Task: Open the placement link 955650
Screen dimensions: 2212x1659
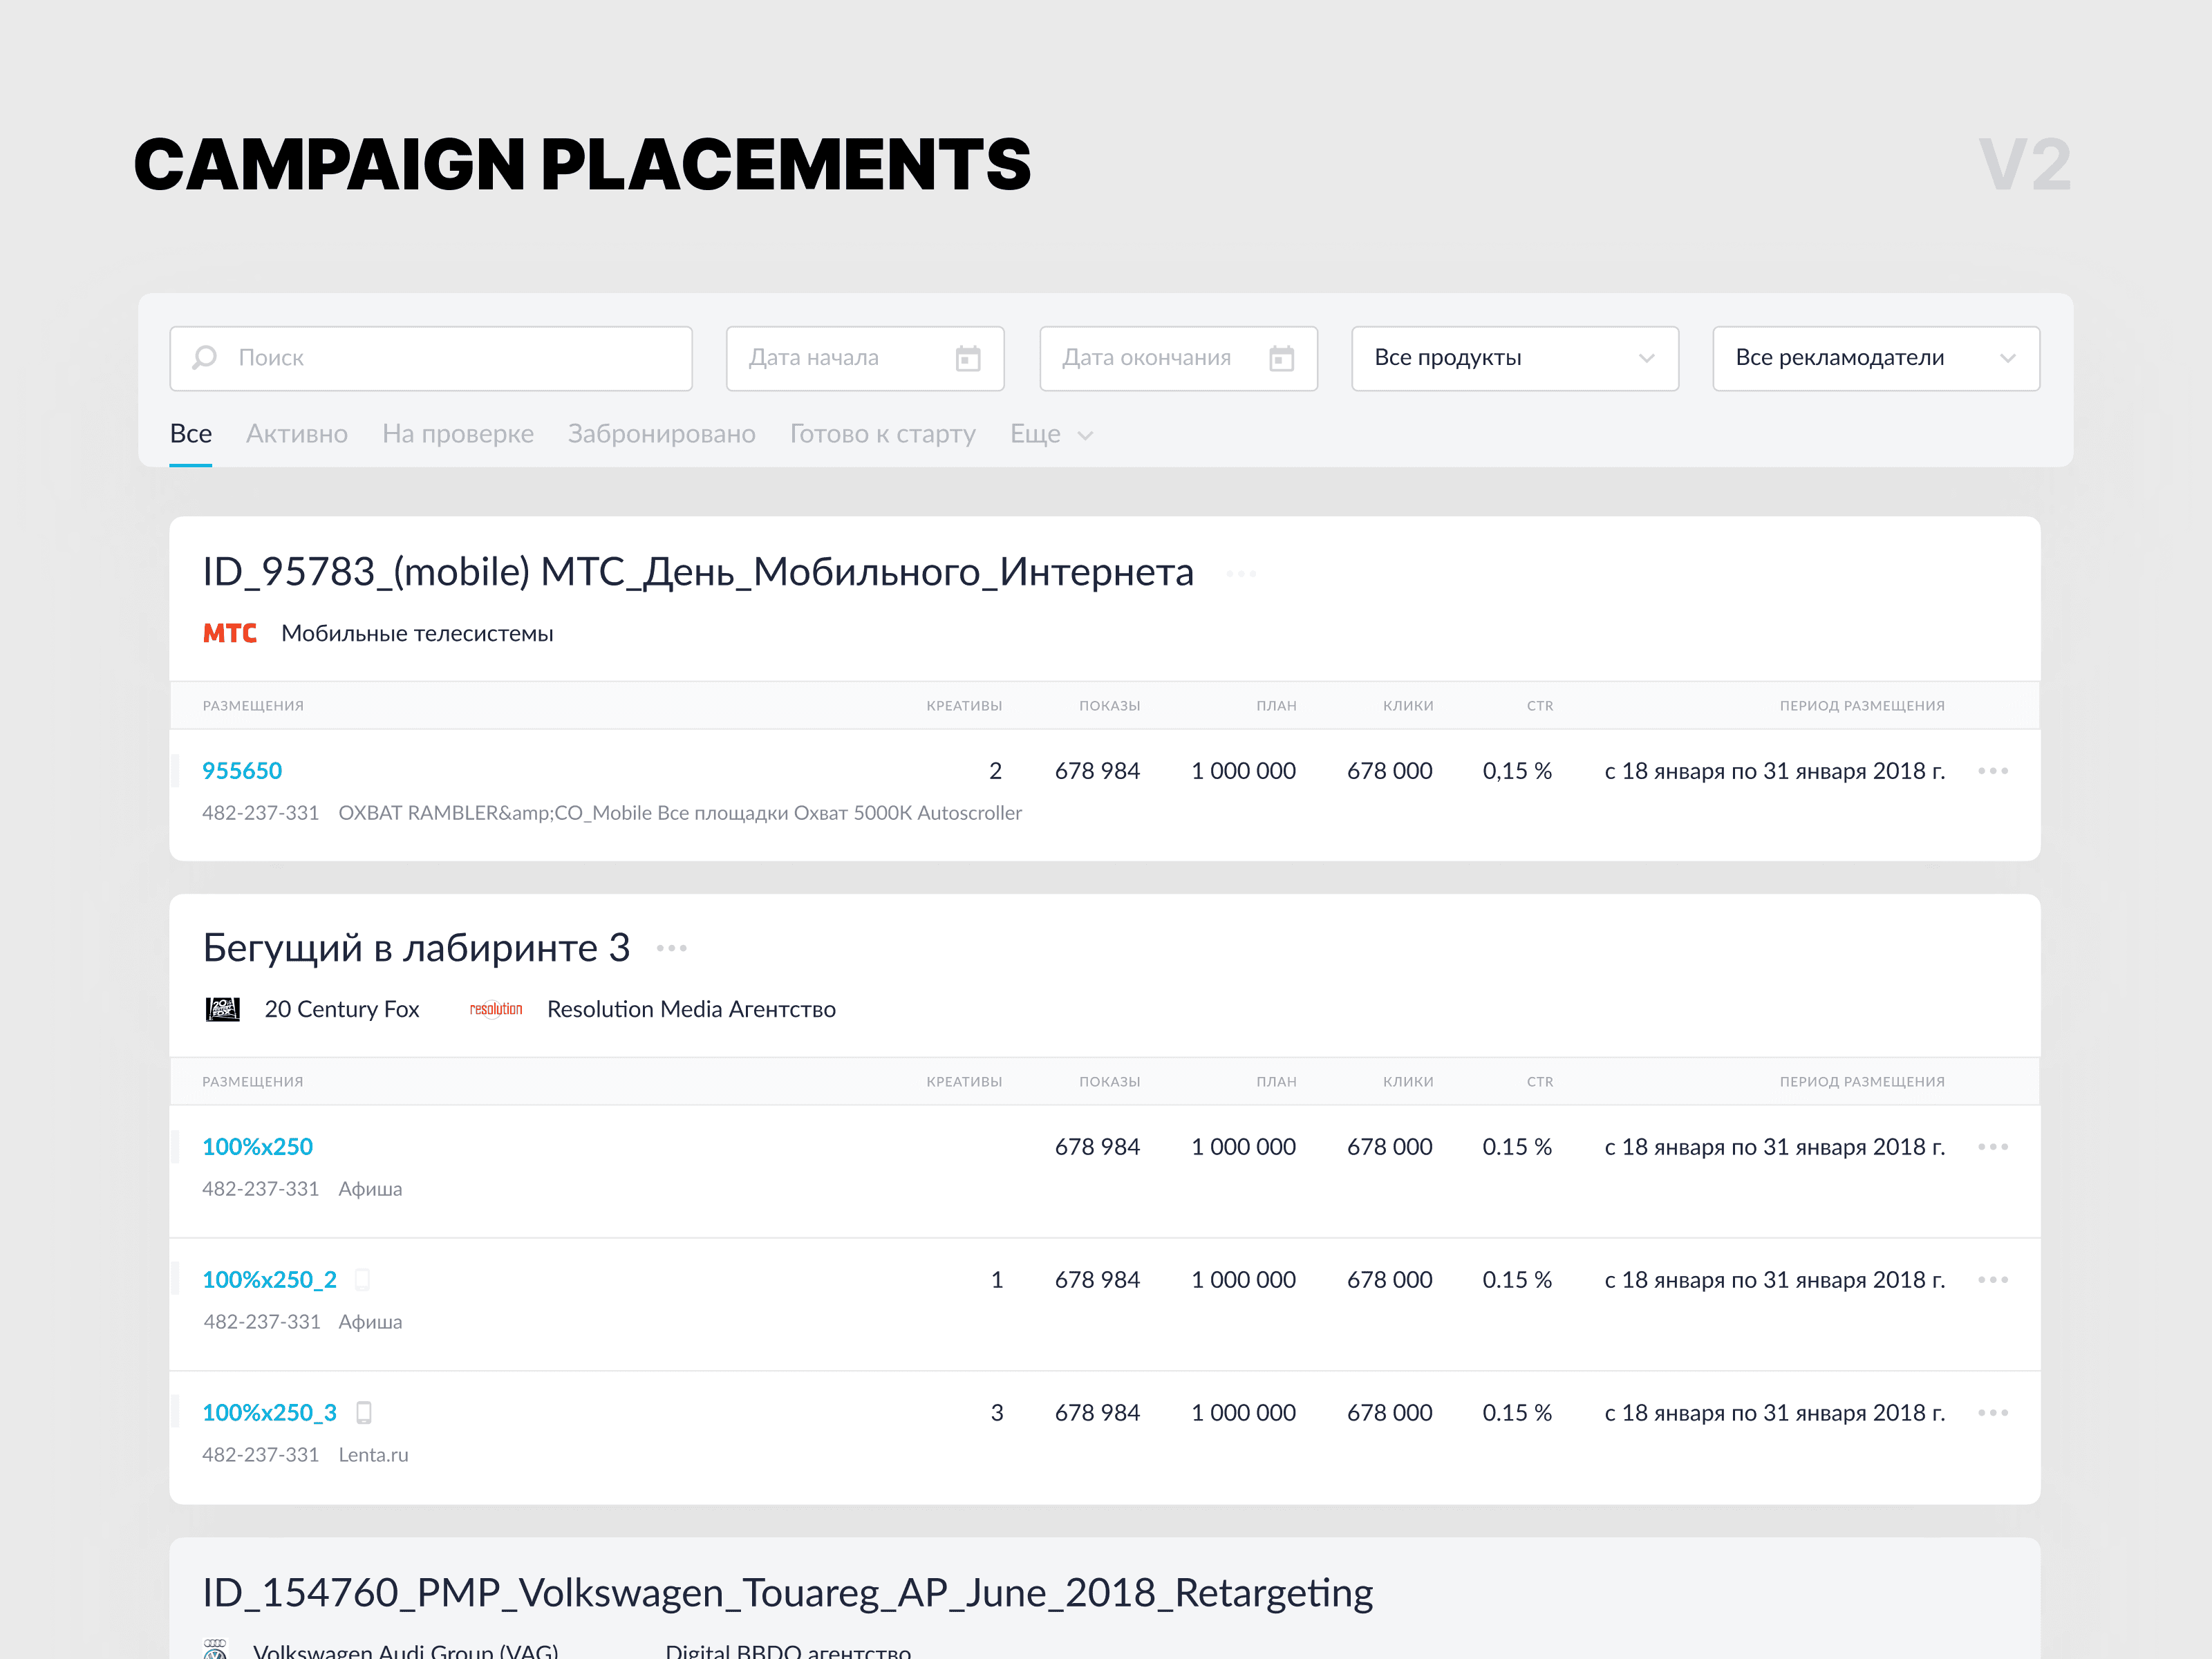Action: click(x=242, y=771)
